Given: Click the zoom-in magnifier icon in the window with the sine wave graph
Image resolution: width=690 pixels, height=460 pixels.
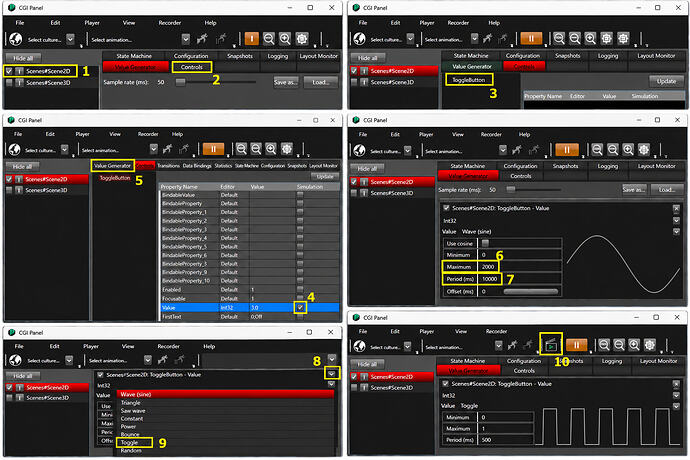Looking at the screenshot, I should [x=628, y=150].
